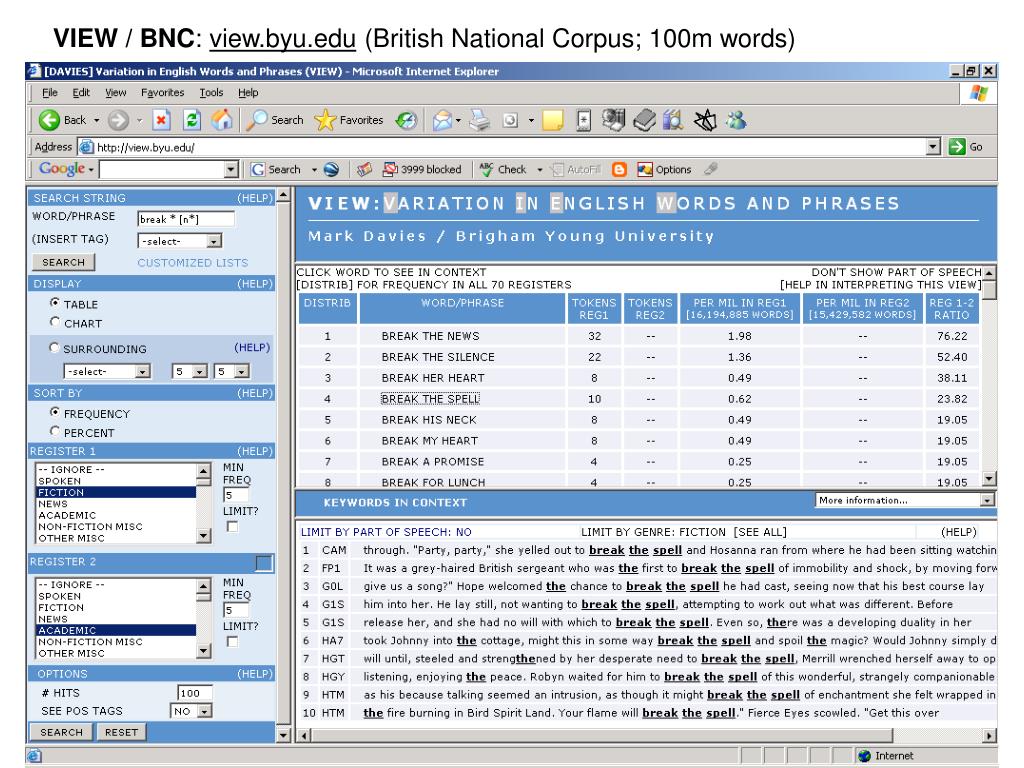Open the SEE POS TAGS dropdown
The image size is (1024, 768).
191,711
